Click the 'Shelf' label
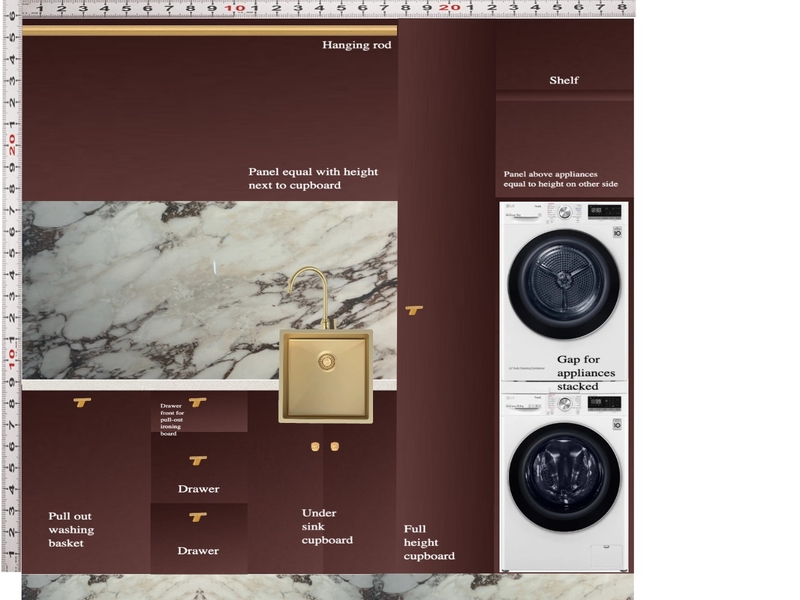Viewport: 800px width, 600px height. click(564, 80)
